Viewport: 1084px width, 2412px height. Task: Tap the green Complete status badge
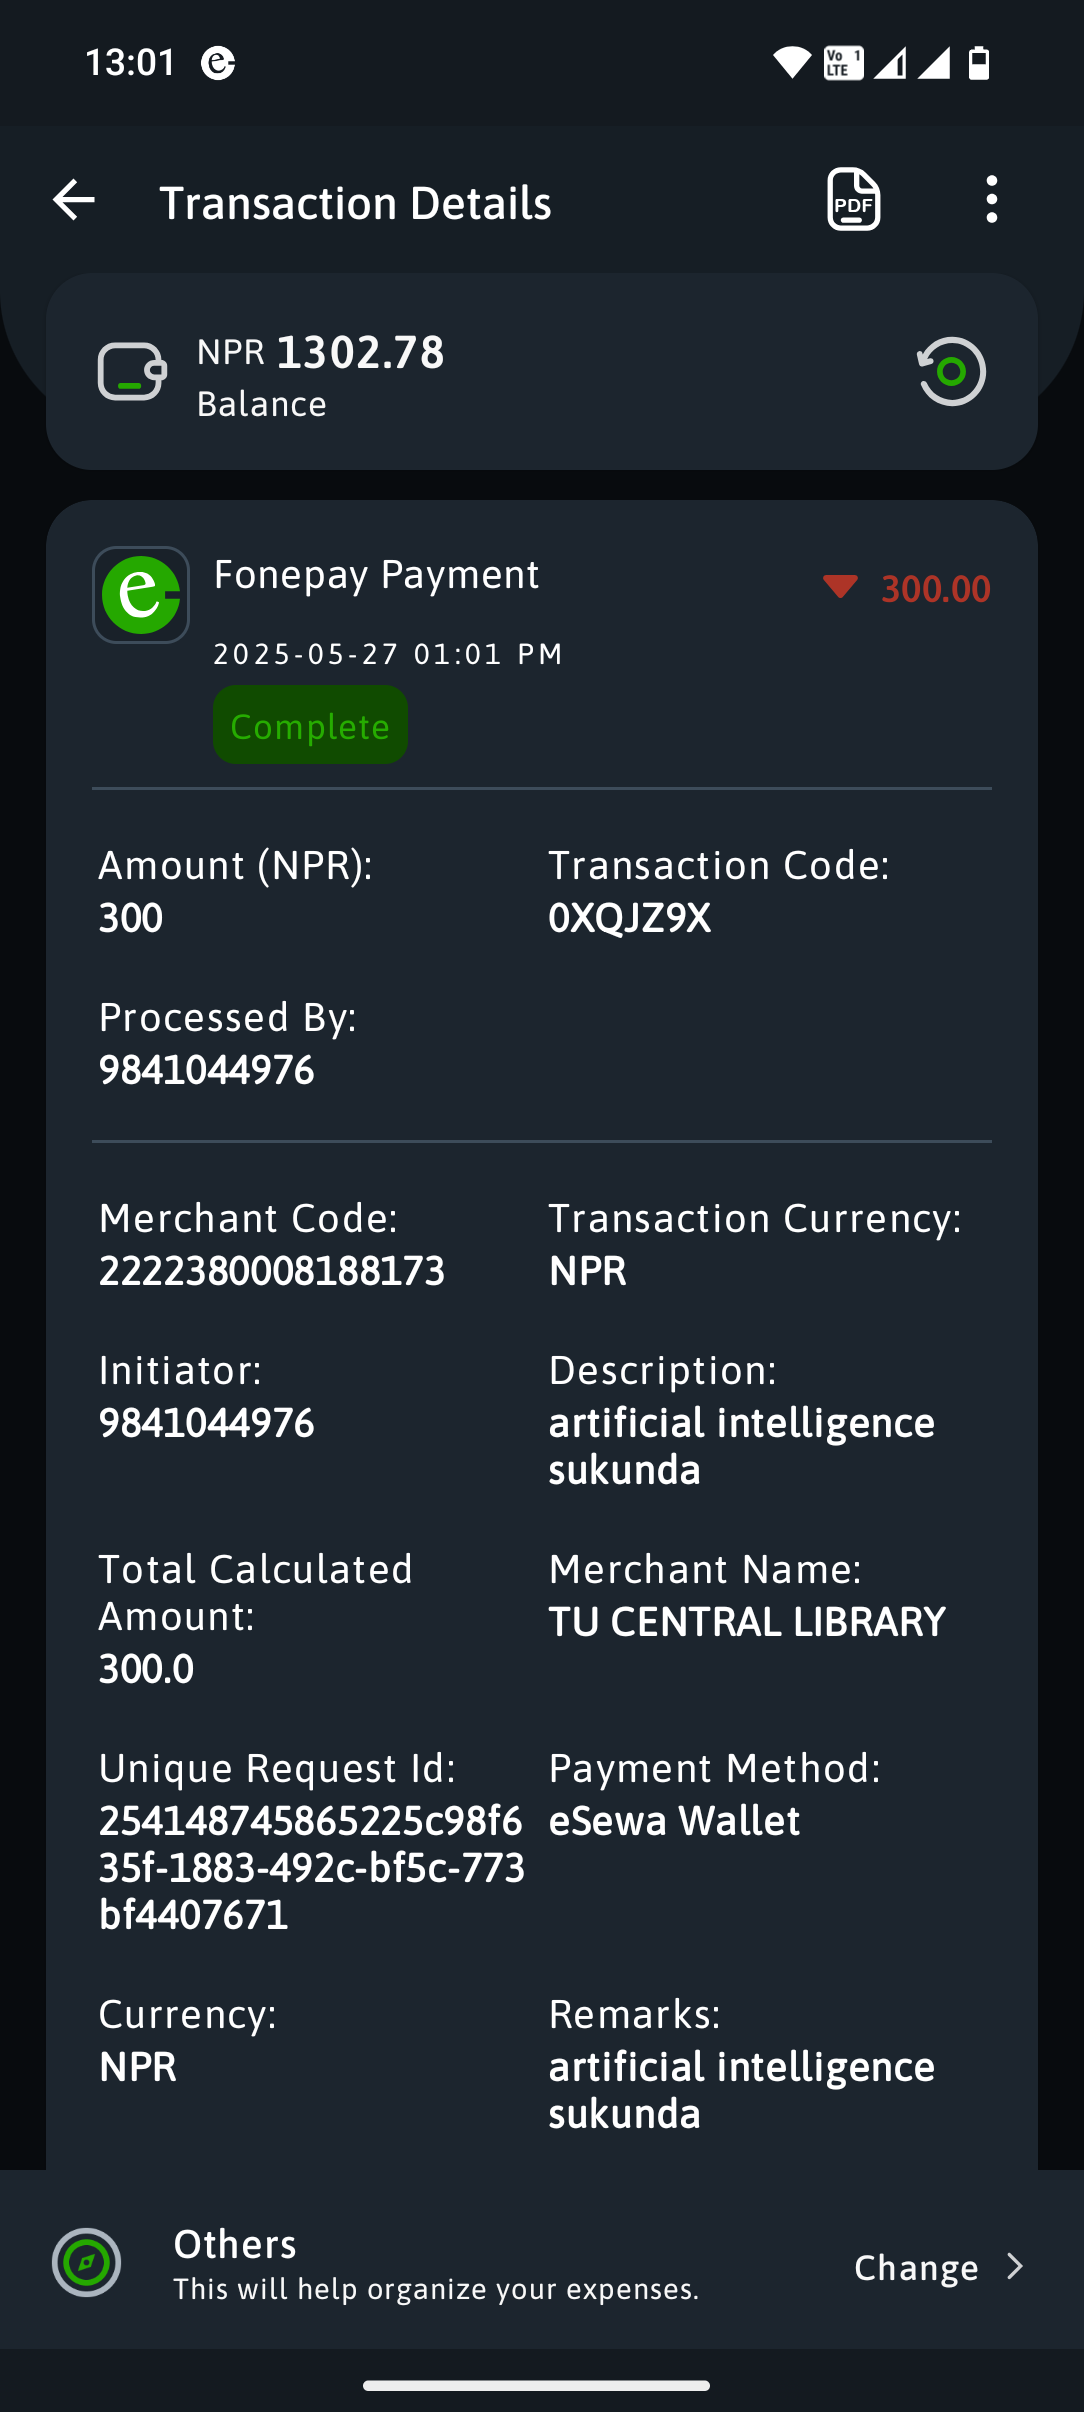(x=310, y=725)
